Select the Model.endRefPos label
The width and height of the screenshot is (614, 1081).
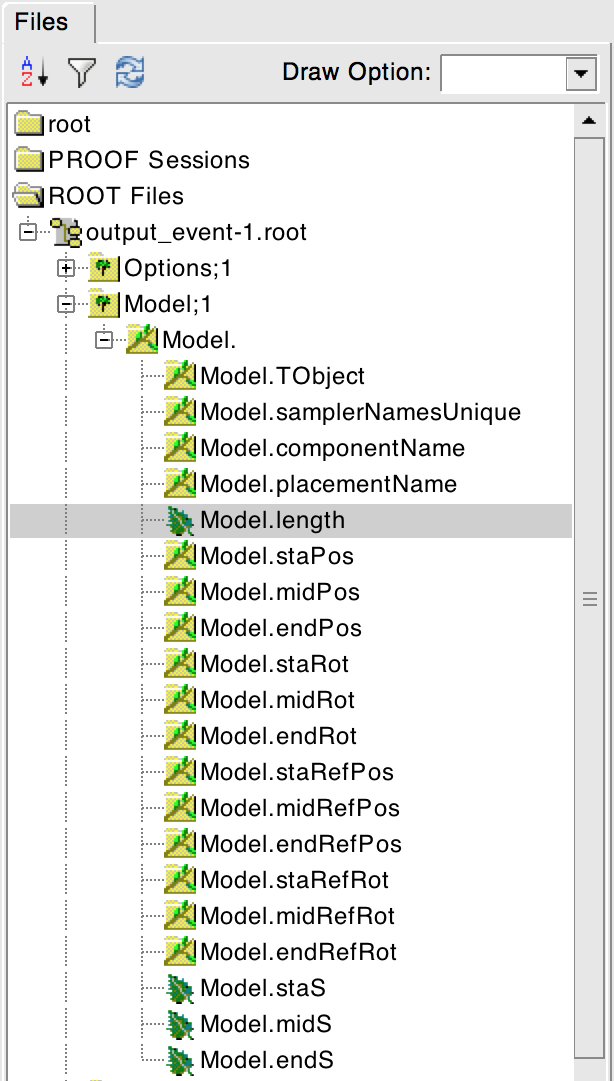coord(301,843)
